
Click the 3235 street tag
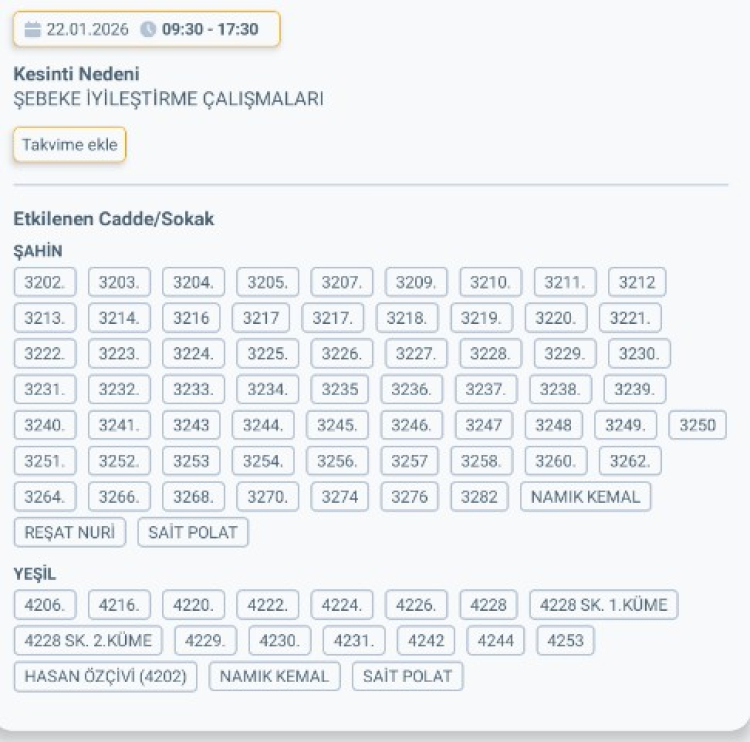click(x=339, y=389)
